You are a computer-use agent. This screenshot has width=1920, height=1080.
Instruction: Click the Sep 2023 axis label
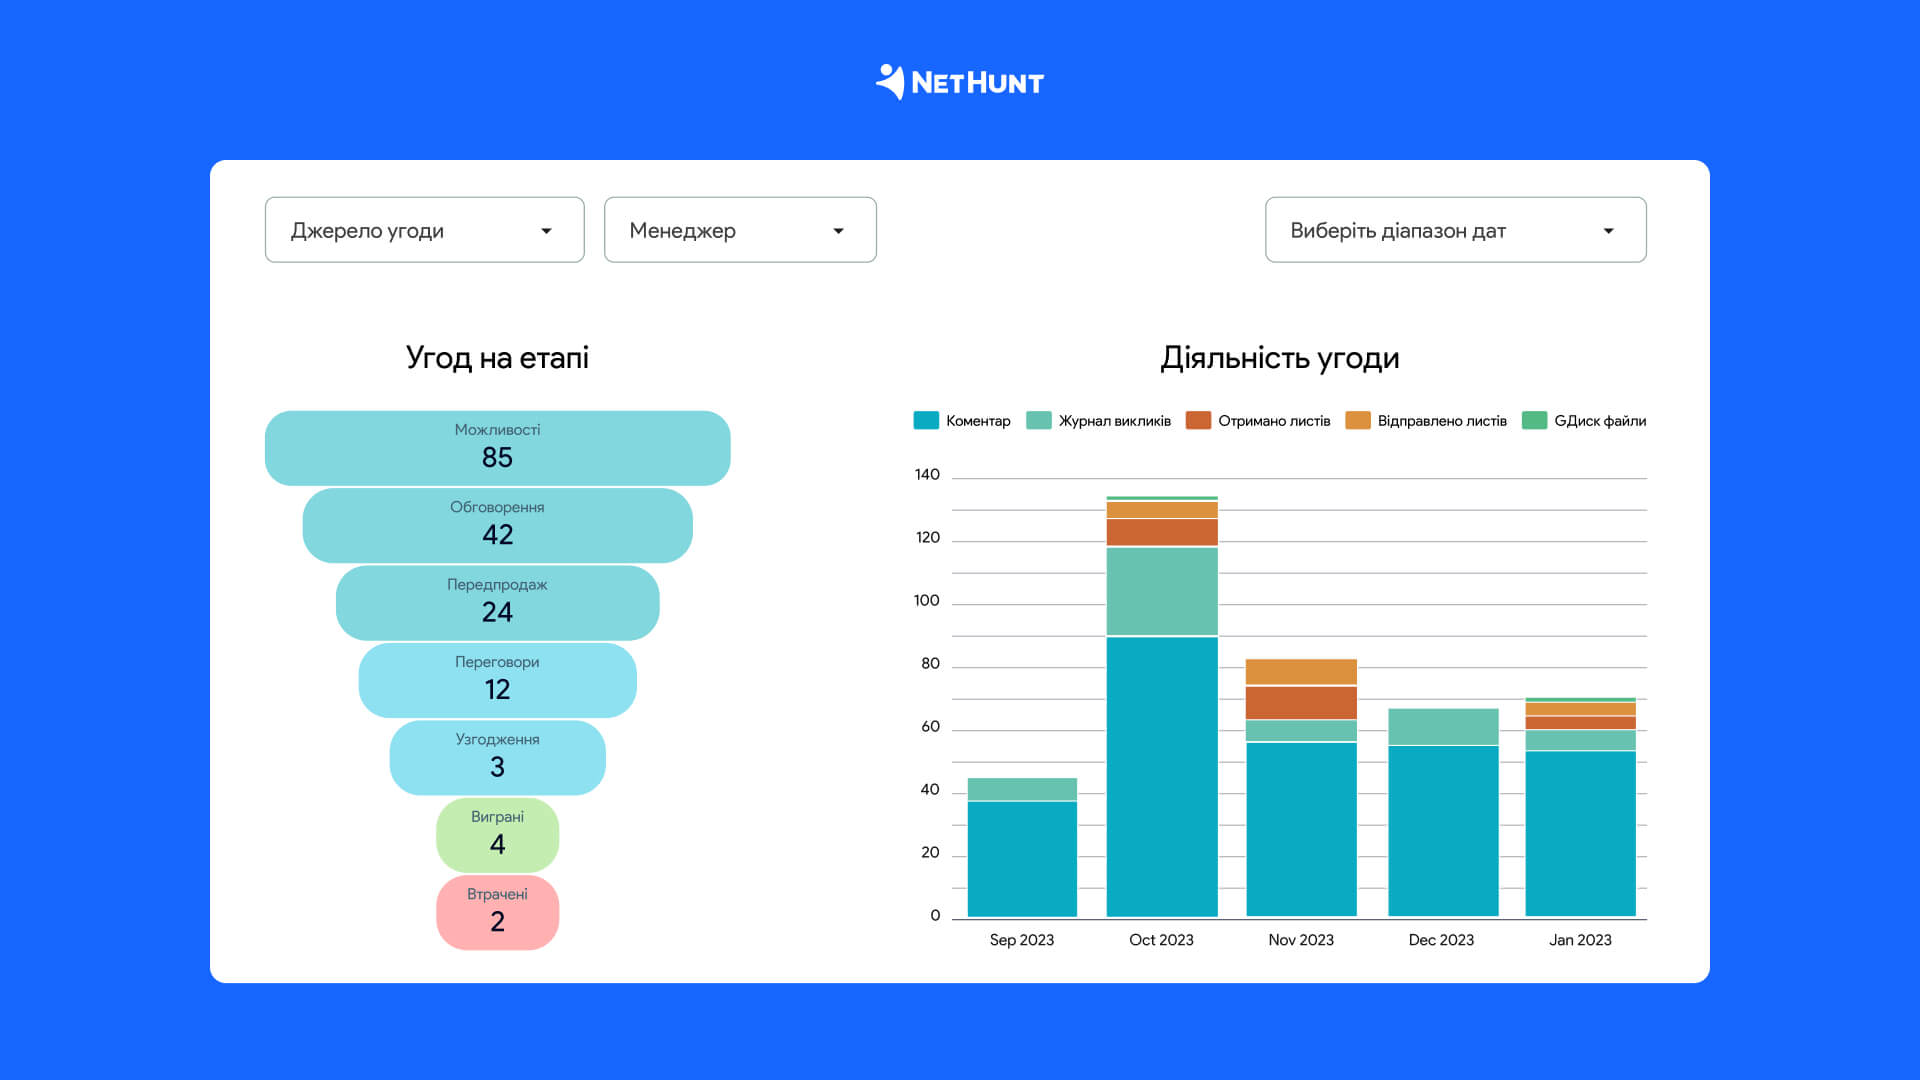[1022, 940]
